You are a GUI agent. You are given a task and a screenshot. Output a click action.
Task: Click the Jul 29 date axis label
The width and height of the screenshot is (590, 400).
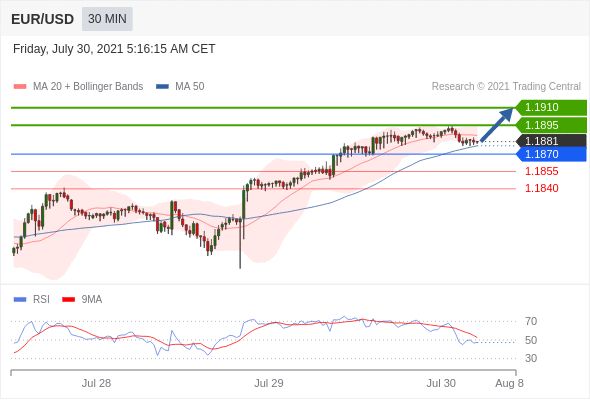coord(269,383)
